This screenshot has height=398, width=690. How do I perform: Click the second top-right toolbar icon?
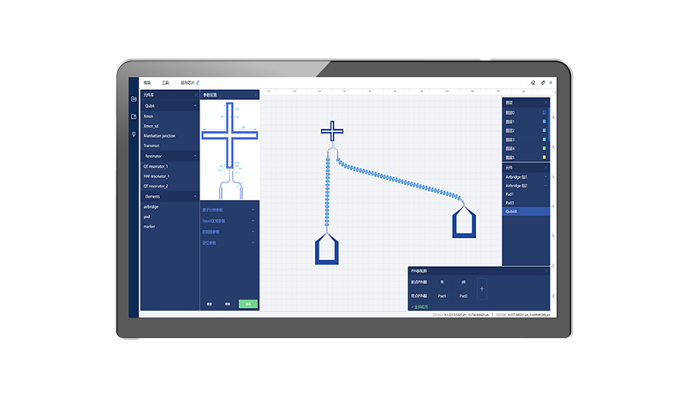[x=543, y=82]
